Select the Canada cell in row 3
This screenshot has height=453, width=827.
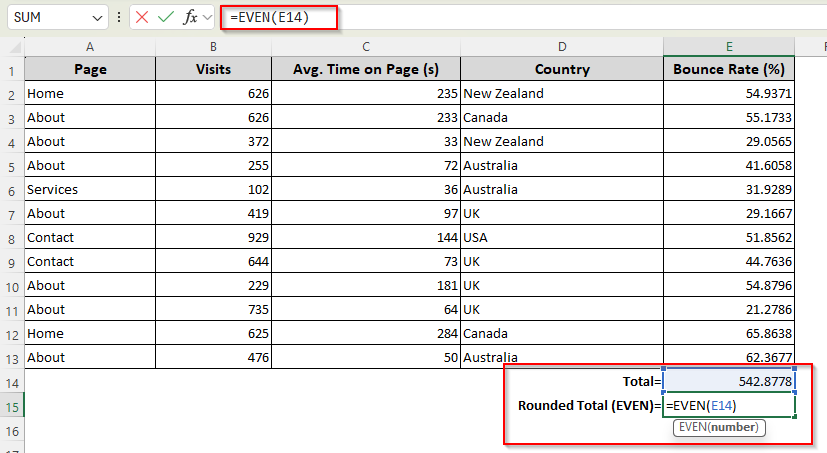562,117
